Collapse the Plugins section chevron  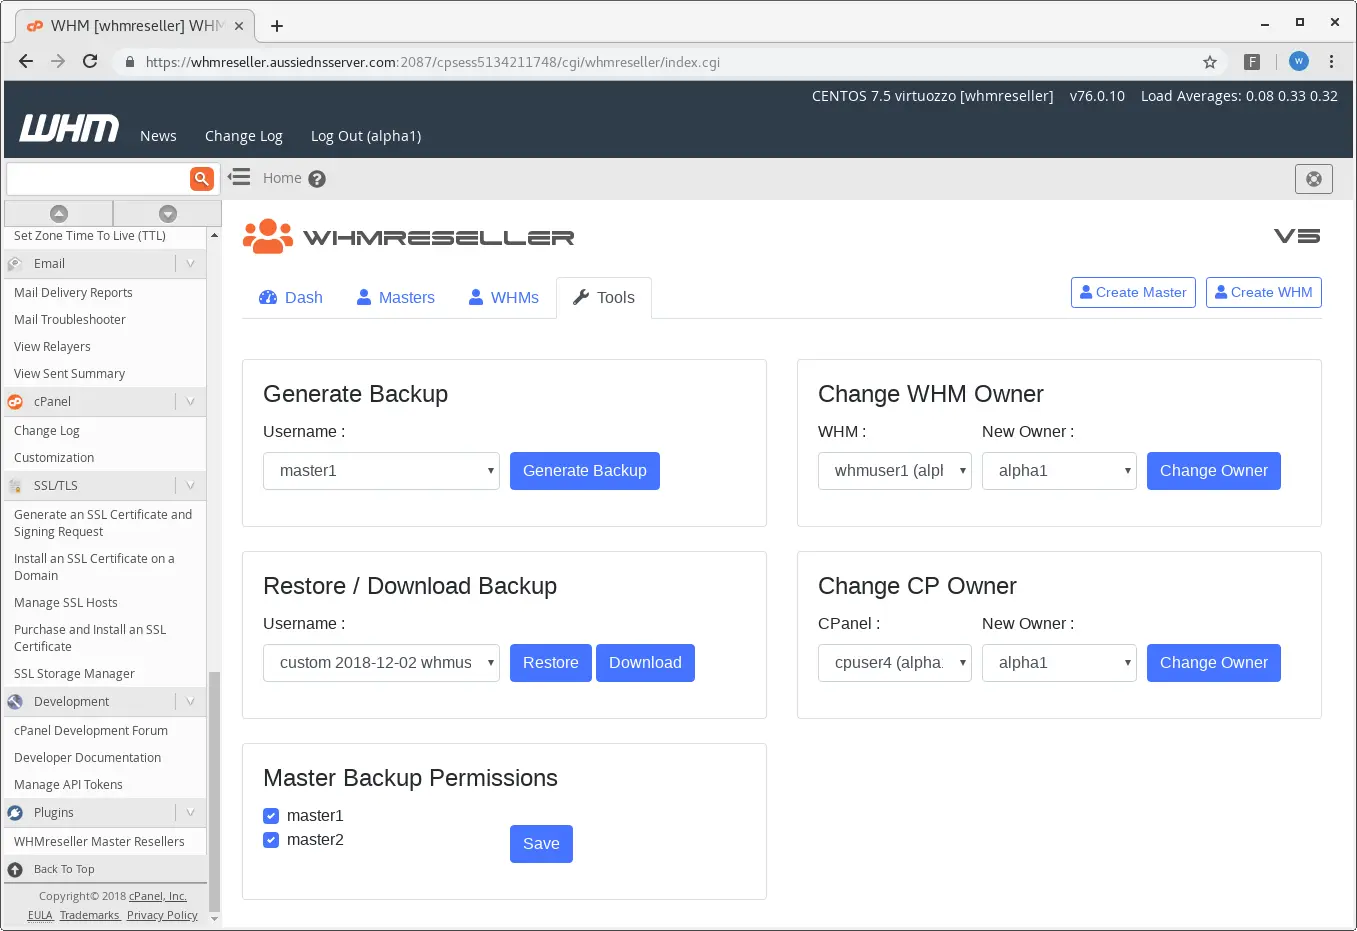(x=190, y=813)
